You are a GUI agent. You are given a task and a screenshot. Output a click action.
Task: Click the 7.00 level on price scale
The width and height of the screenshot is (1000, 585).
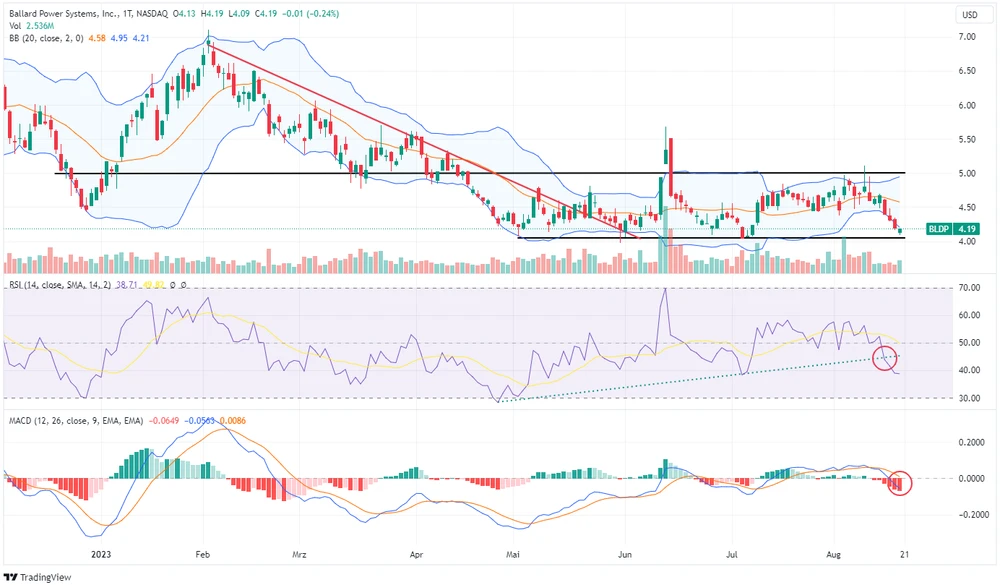click(x=967, y=37)
